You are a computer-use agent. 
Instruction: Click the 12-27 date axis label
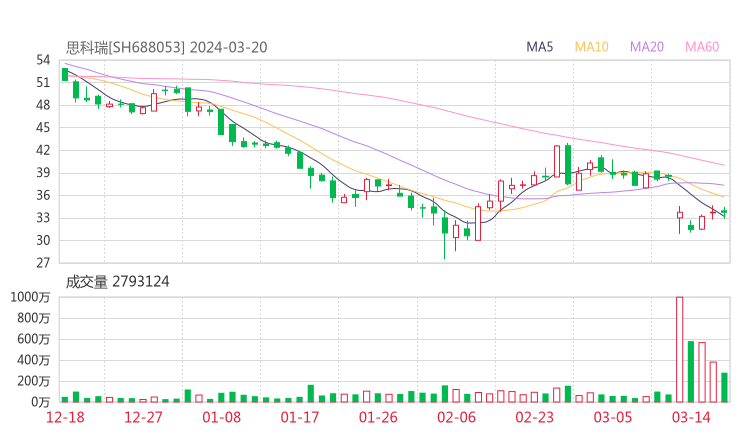(x=143, y=417)
